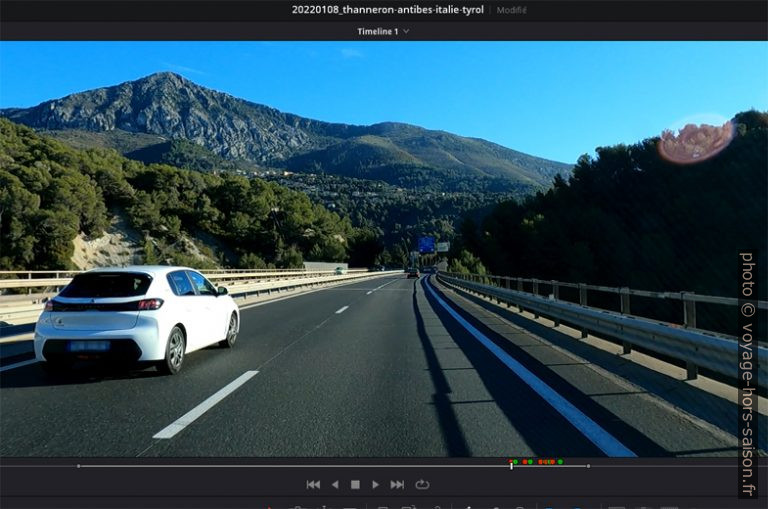Play the video in reverse
768x509 pixels.
335,485
